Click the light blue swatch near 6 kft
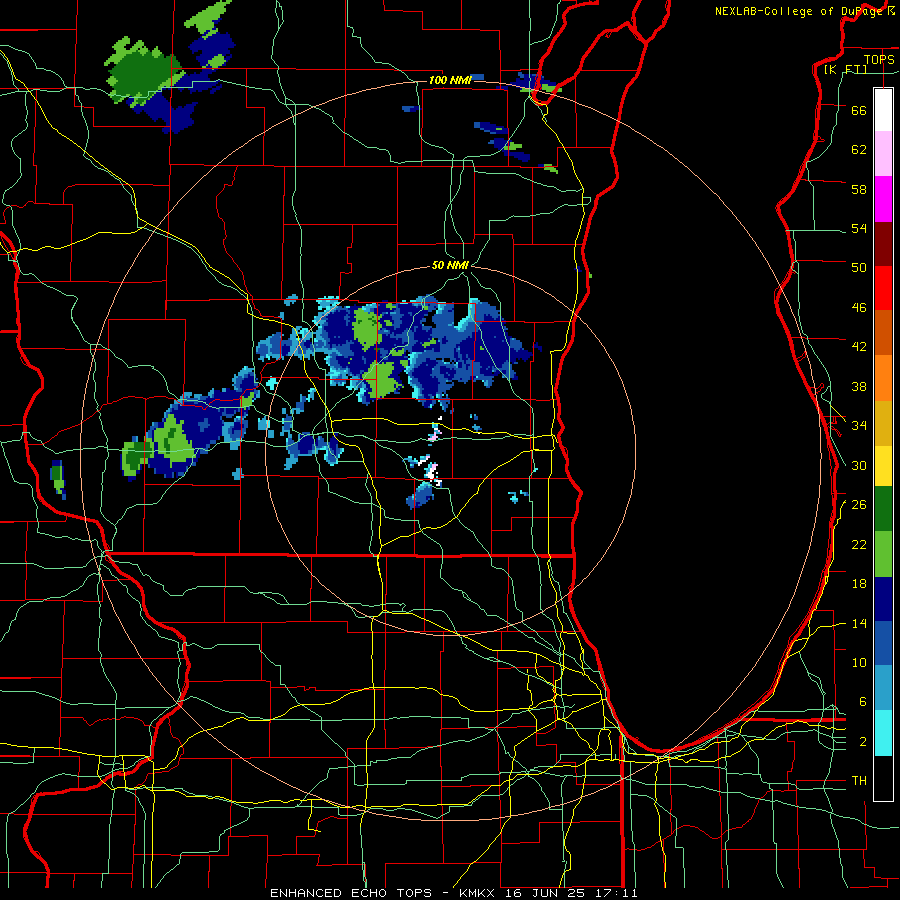The height and width of the screenshot is (900, 900). 883,688
